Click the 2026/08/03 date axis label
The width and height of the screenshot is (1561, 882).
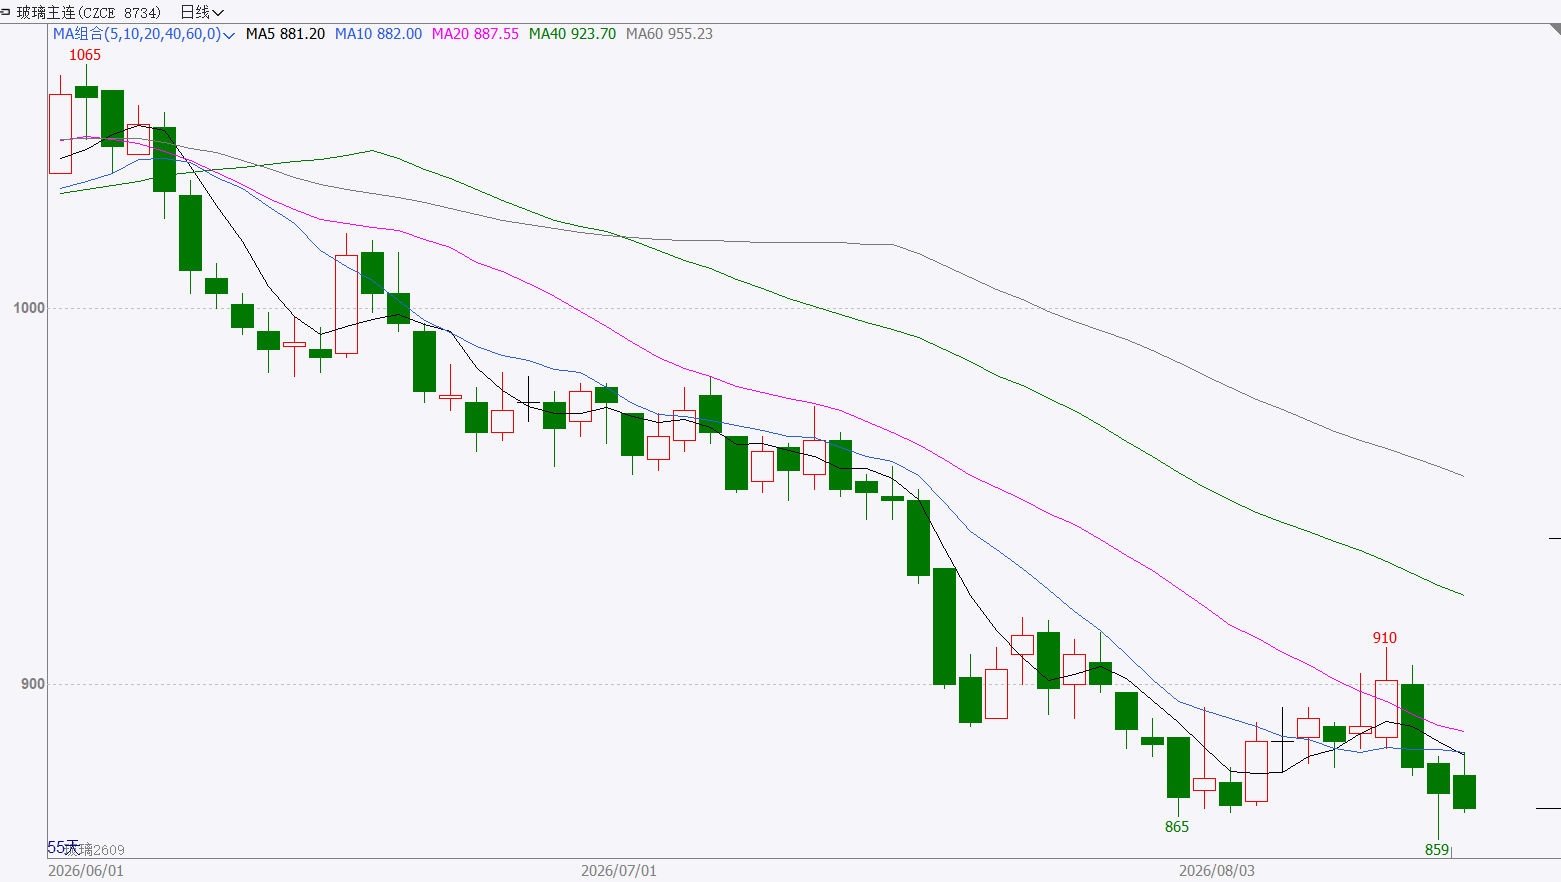[1217, 871]
